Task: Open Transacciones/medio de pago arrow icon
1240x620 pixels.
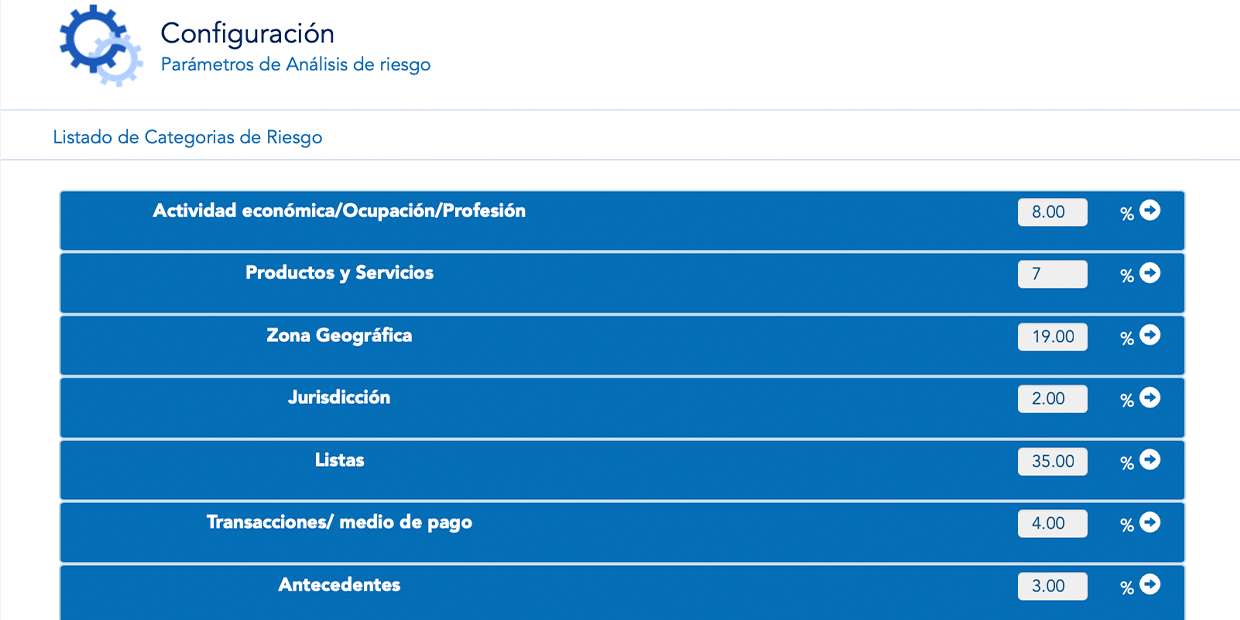Action: [1150, 522]
